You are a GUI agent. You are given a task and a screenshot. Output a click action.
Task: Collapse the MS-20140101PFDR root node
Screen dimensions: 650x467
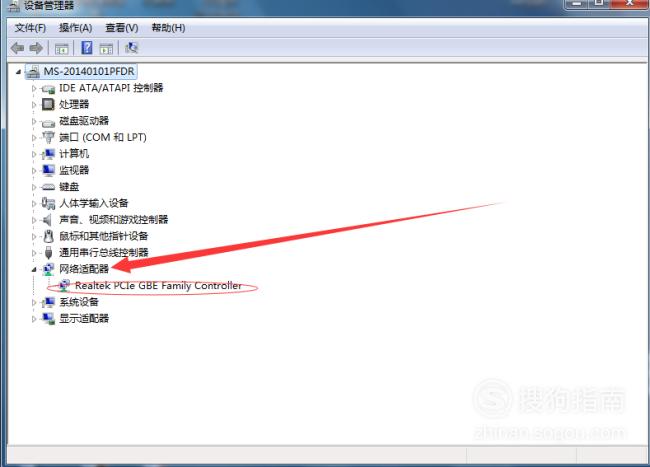point(18,72)
